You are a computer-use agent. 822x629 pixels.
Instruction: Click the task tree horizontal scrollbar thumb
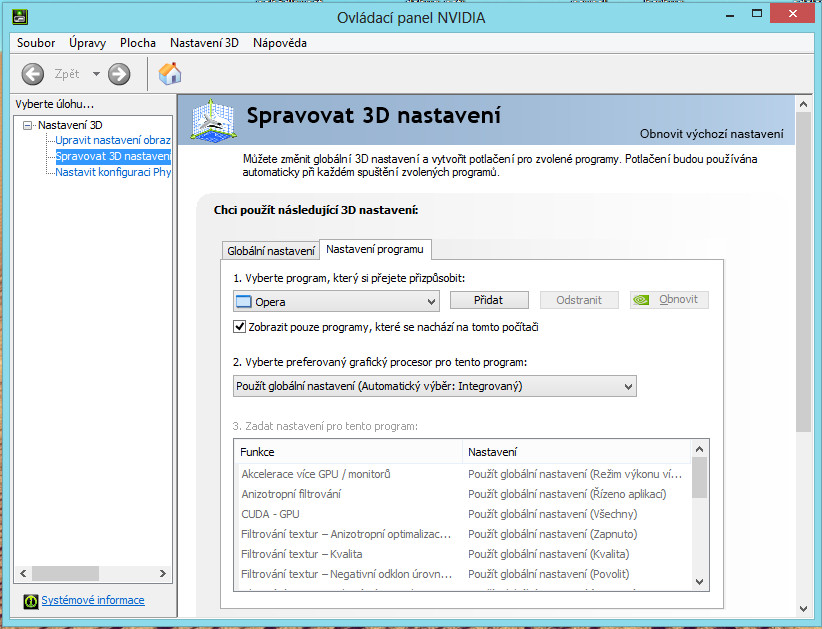(x=66, y=573)
